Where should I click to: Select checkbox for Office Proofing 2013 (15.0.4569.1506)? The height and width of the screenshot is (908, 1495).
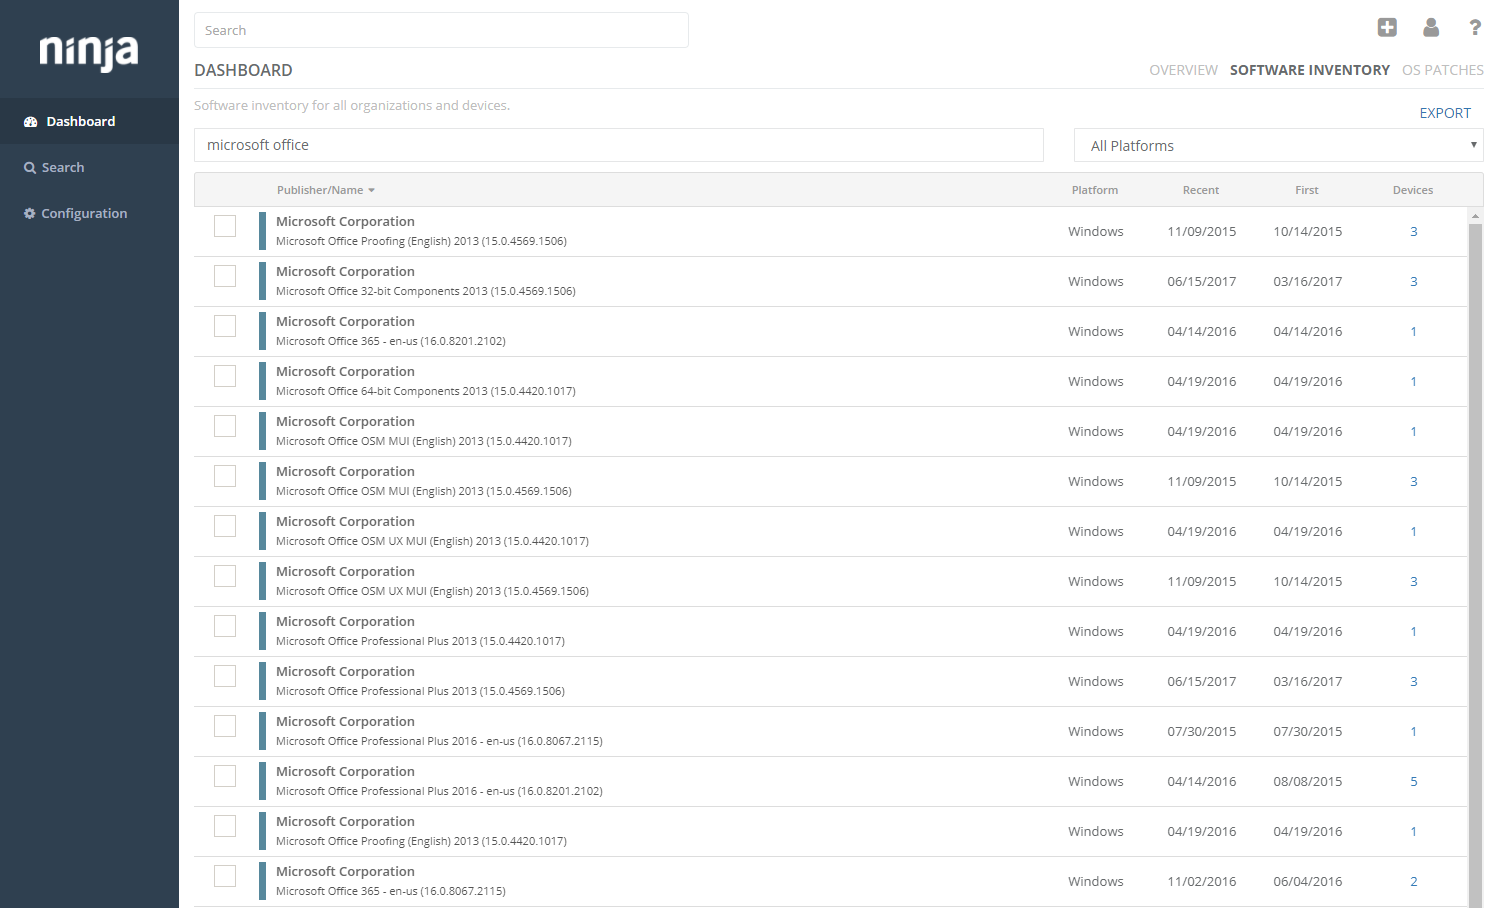[x=225, y=226]
